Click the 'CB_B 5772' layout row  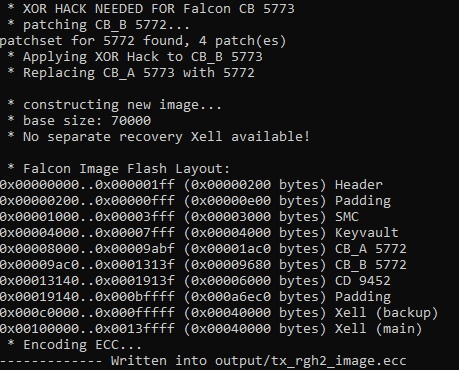coord(203,265)
